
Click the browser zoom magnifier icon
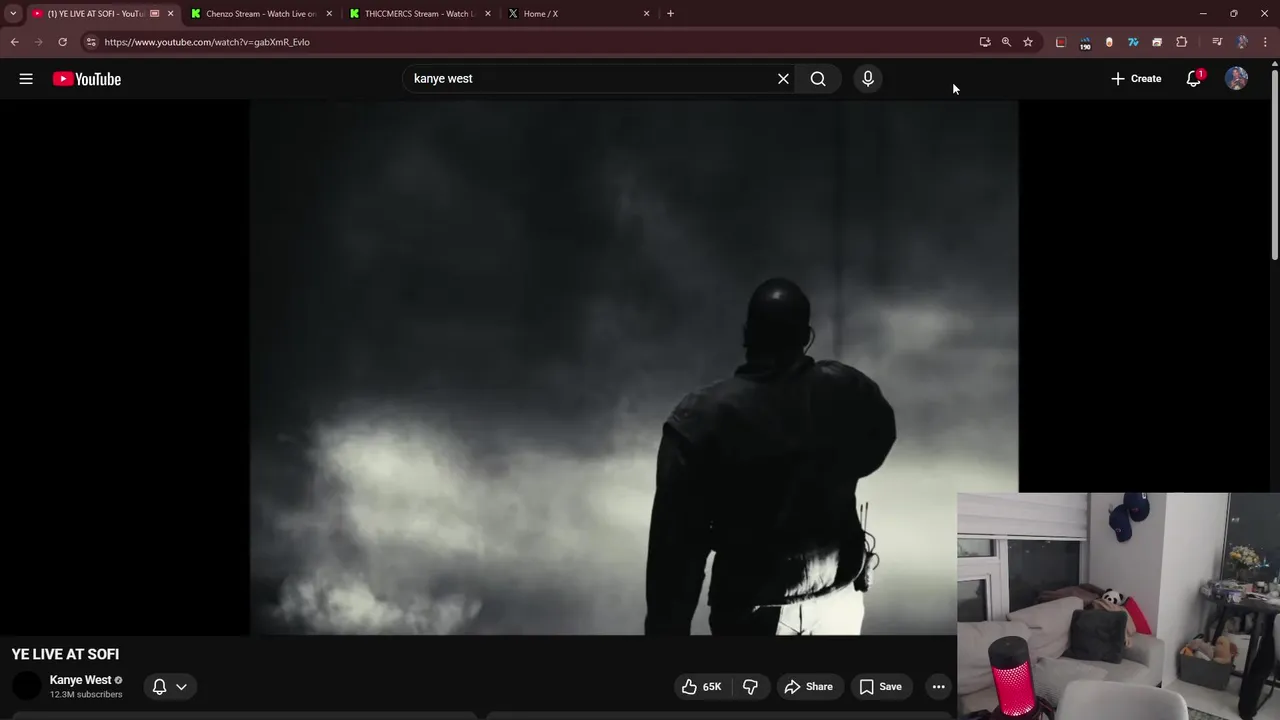[1006, 42]
